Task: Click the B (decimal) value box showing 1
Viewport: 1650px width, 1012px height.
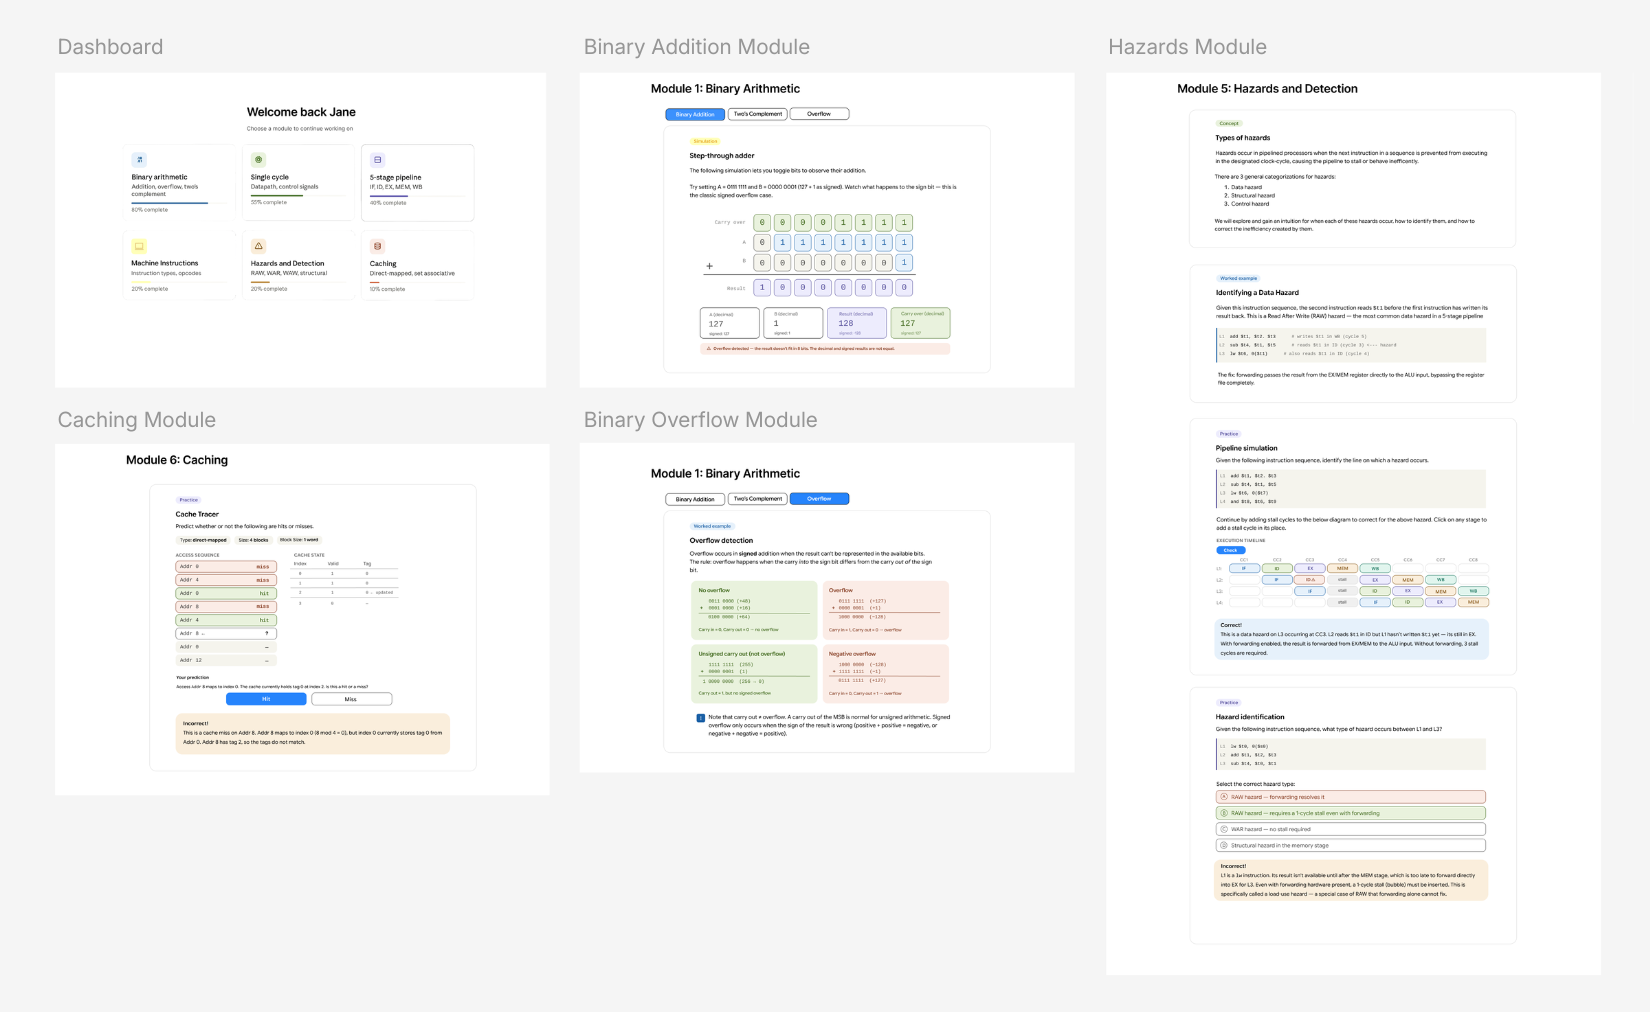Action: coord(793,323)
